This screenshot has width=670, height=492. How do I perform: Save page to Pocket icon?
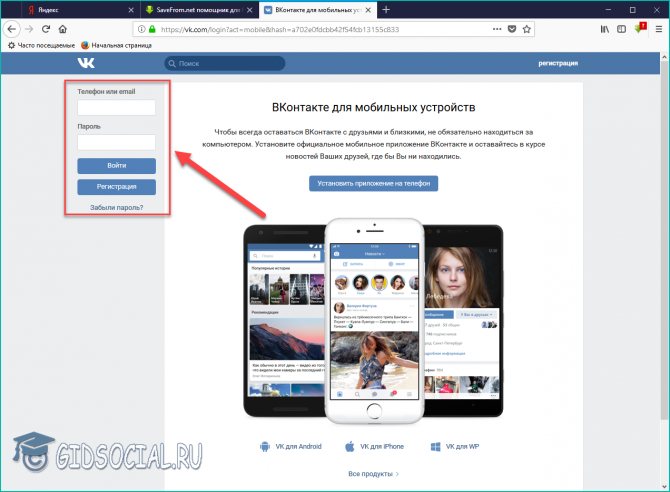point(512,29)
